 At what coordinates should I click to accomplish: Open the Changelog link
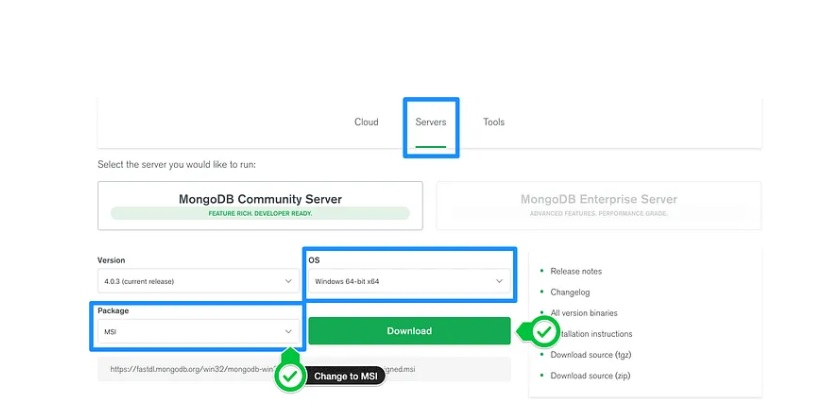(x=570, y=292)
